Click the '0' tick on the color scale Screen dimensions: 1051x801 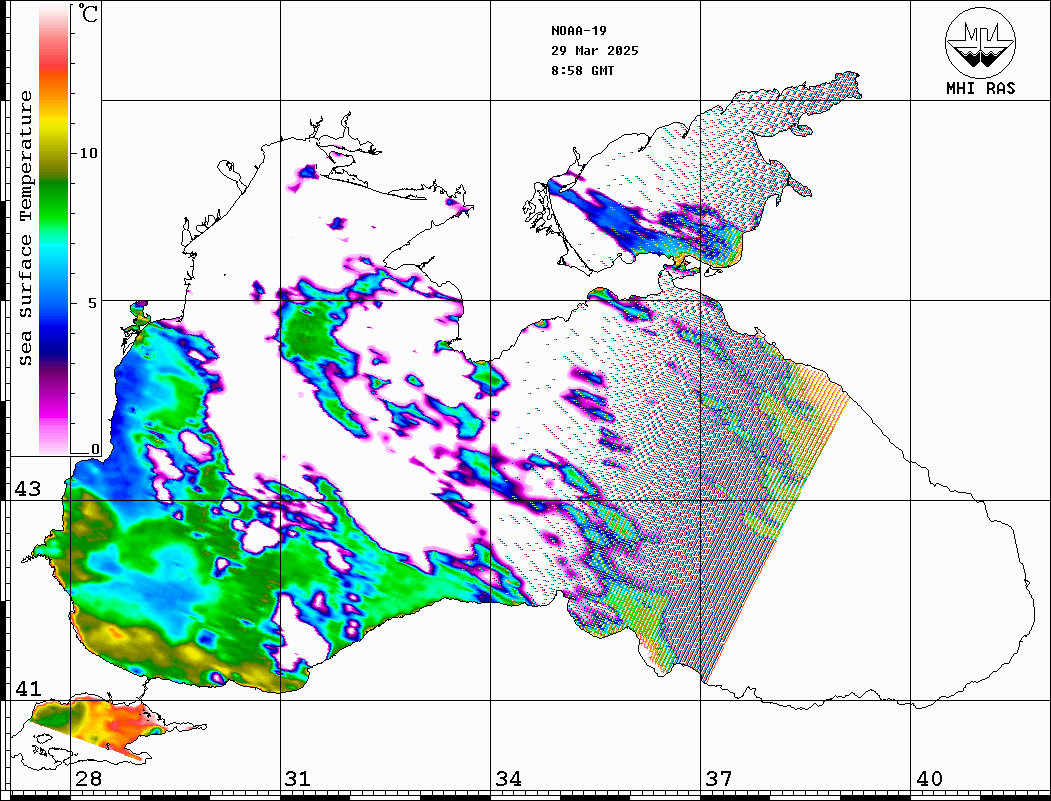95,449
